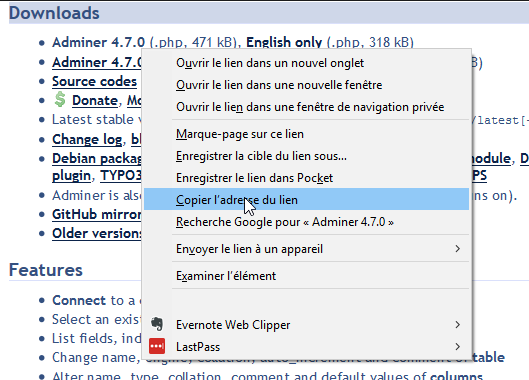Image resolution: width=529 pixels, height=380 pixels.
Task: Open the 'Debian package' link
Action: pos(97,159)
